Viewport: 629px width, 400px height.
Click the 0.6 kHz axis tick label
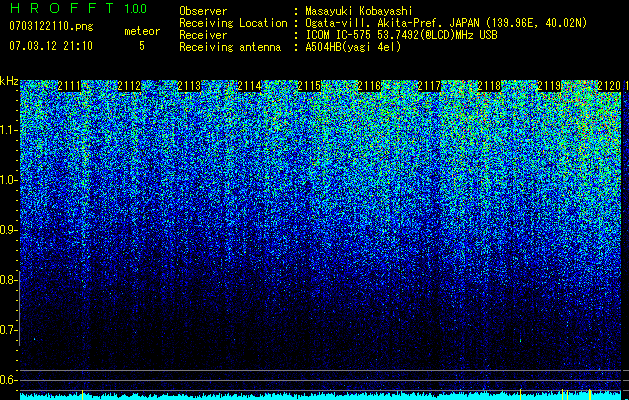(x=8, y=380)
